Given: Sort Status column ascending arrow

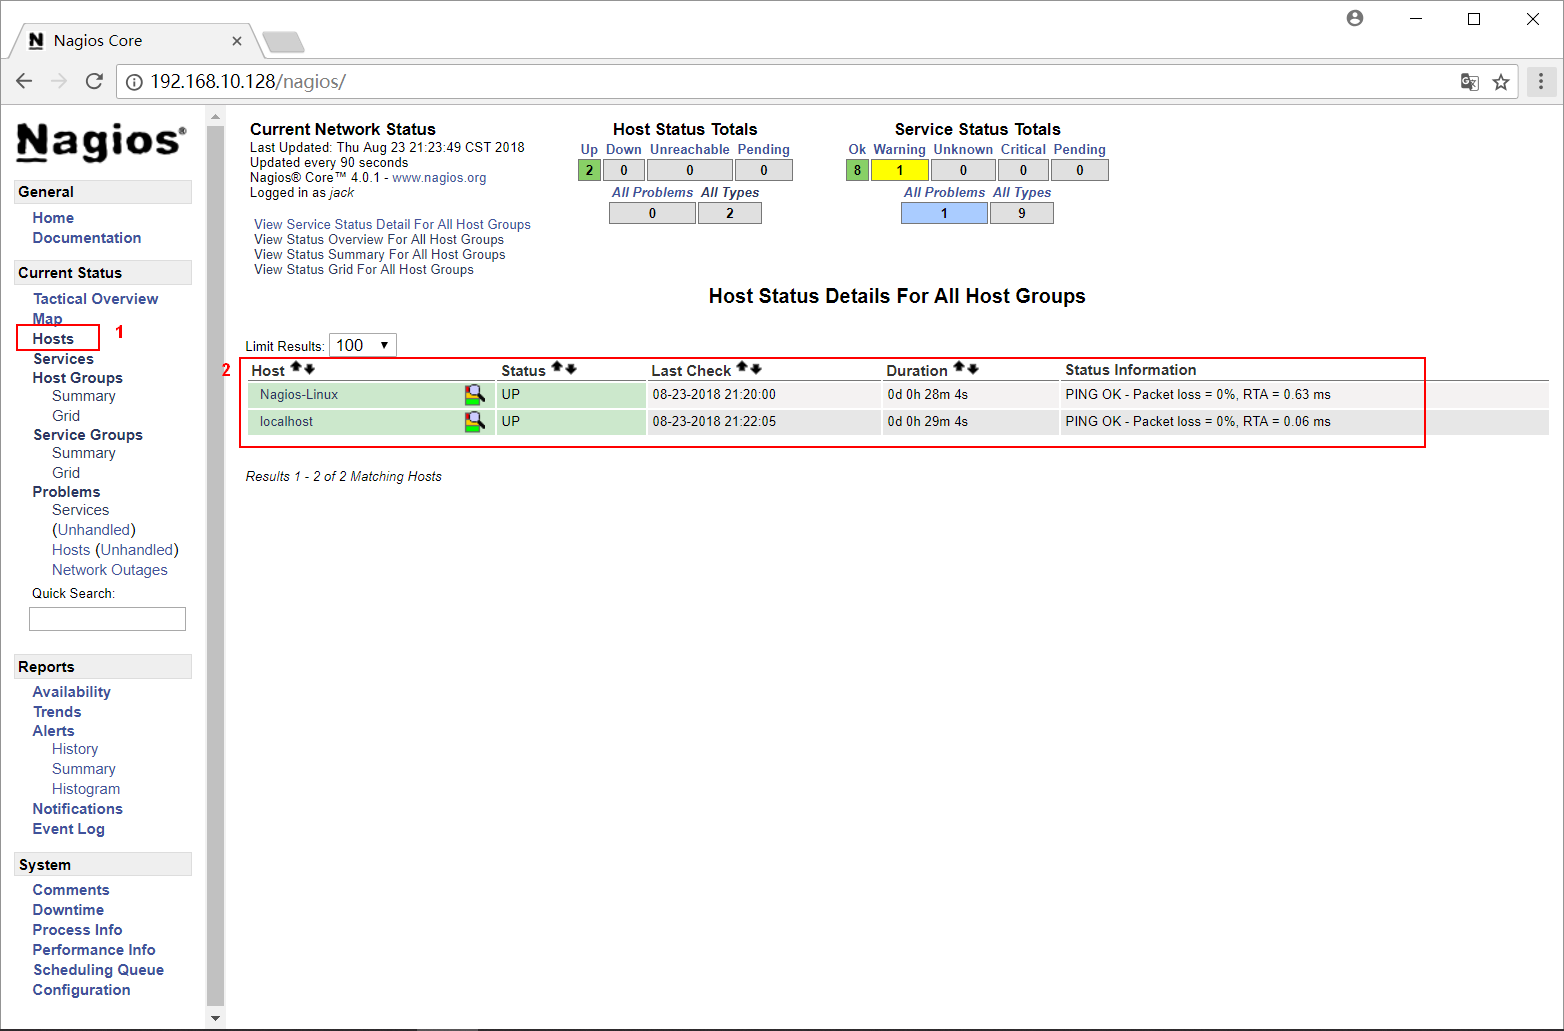Looking at the screenshot, I should point(557,368).
